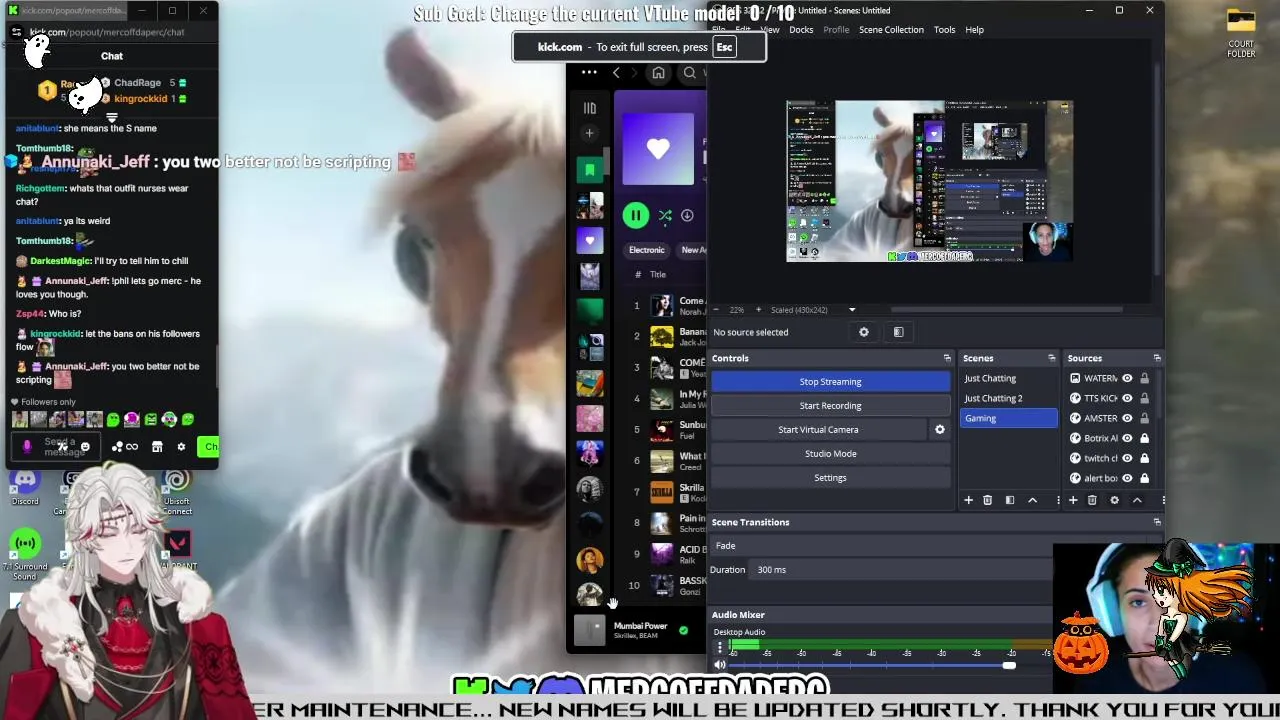Screen dimensions: 1280x720
Task: Go to Home in music player
Action: (x=658, y=73)
